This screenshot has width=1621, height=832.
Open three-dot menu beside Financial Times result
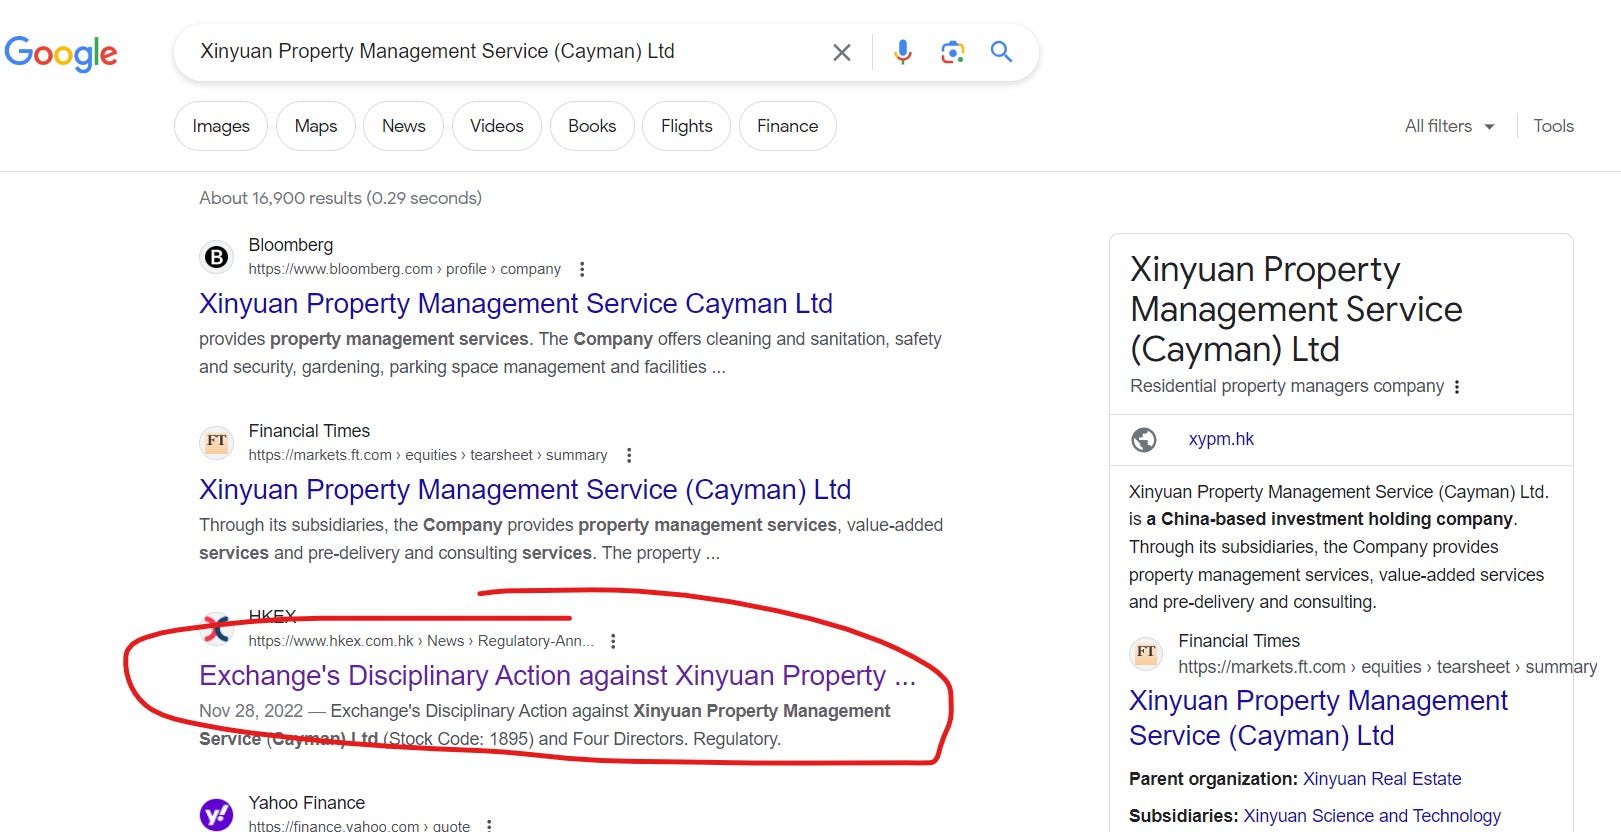coord(629,455)
